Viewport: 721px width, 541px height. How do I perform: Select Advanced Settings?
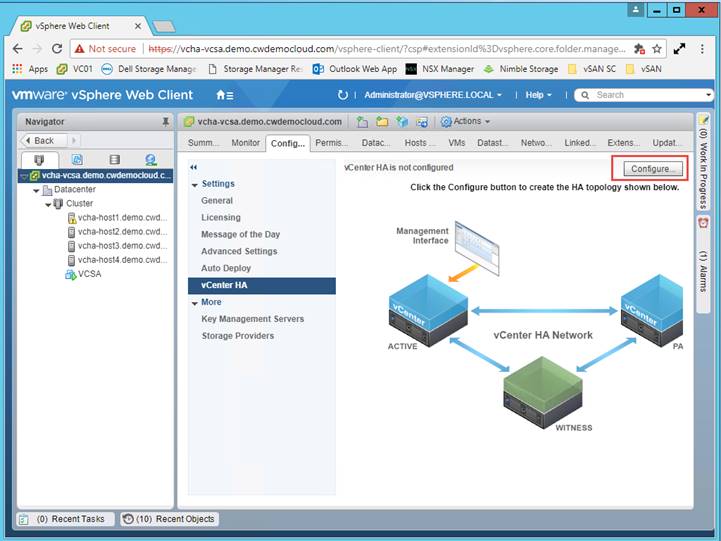(x=239, y=251)
